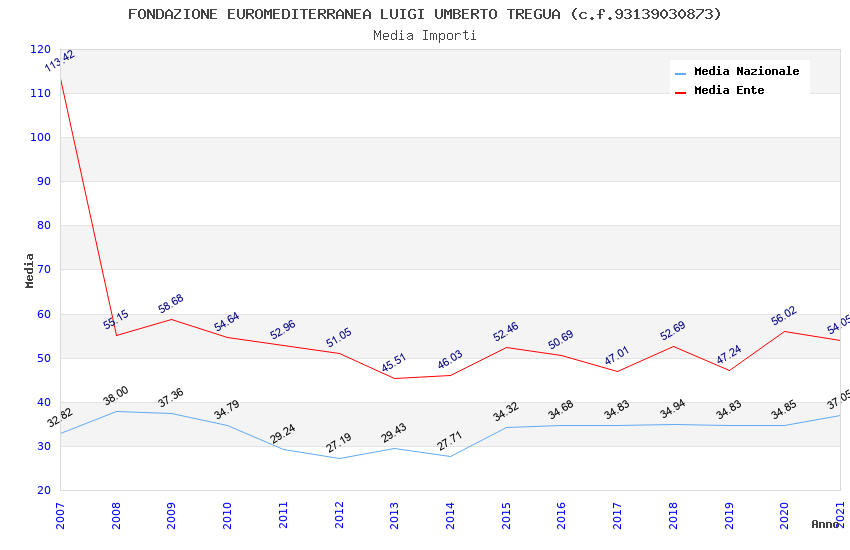Viewport: 850px width, 550px height.
Task: Click the 2020 x-axis year label
Action: (x=784, y=516)
